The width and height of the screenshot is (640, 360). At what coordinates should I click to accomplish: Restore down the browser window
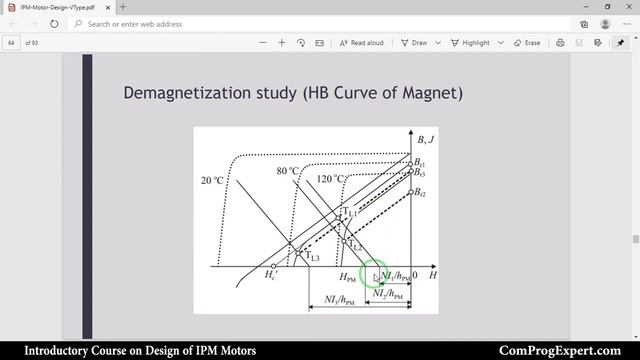pos(607,7)
